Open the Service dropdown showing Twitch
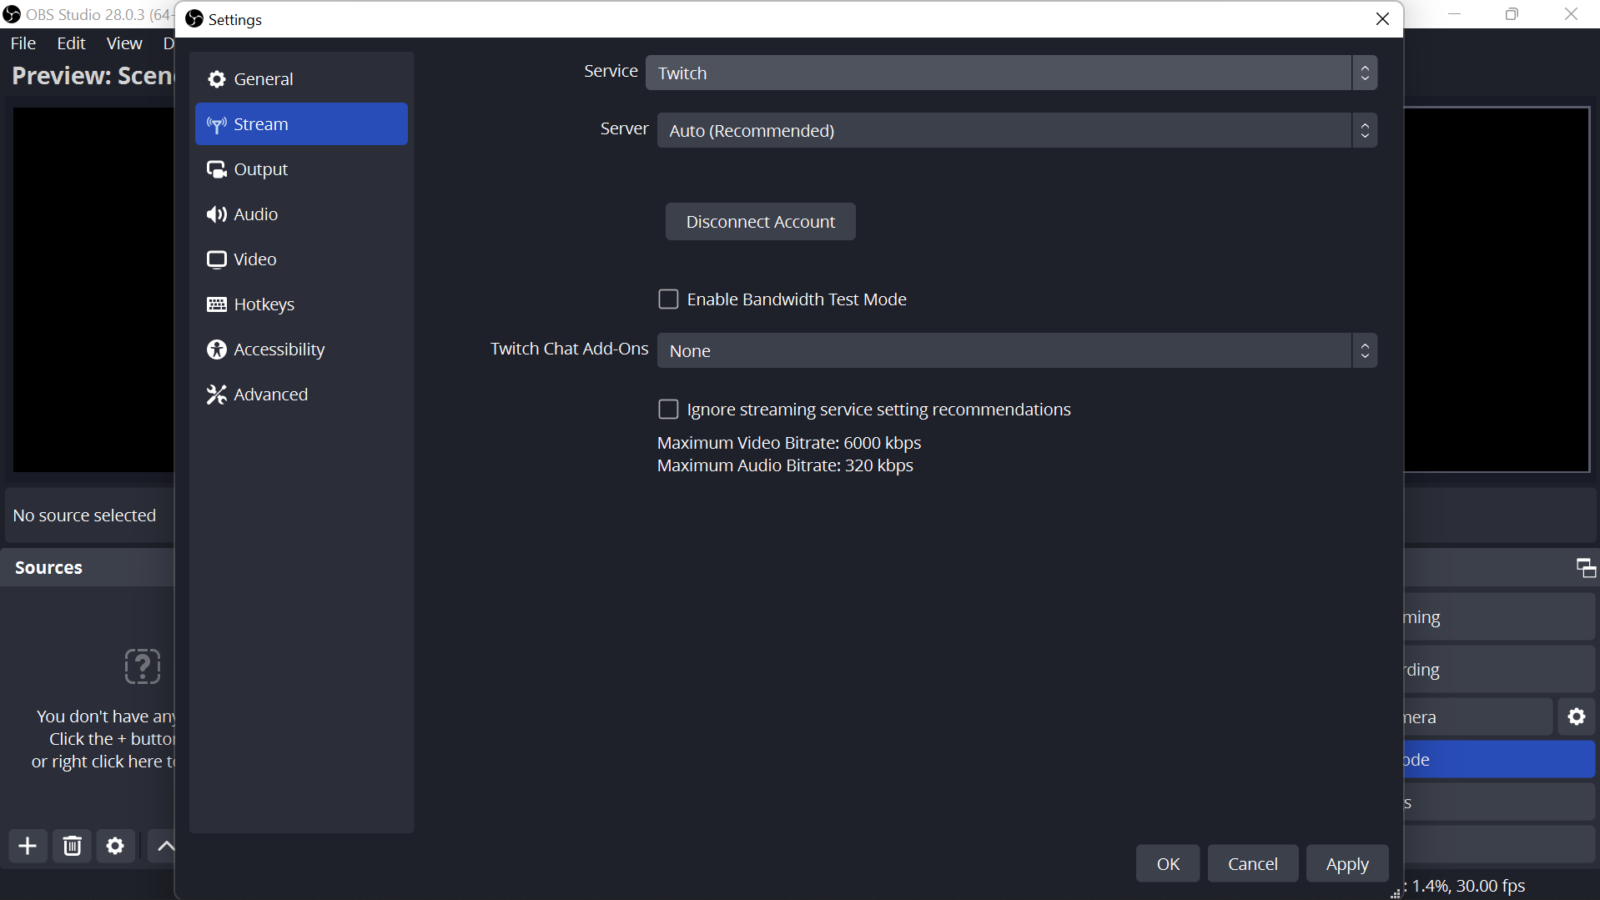Screen dimensions: 1600x900 click(1011, 73)
